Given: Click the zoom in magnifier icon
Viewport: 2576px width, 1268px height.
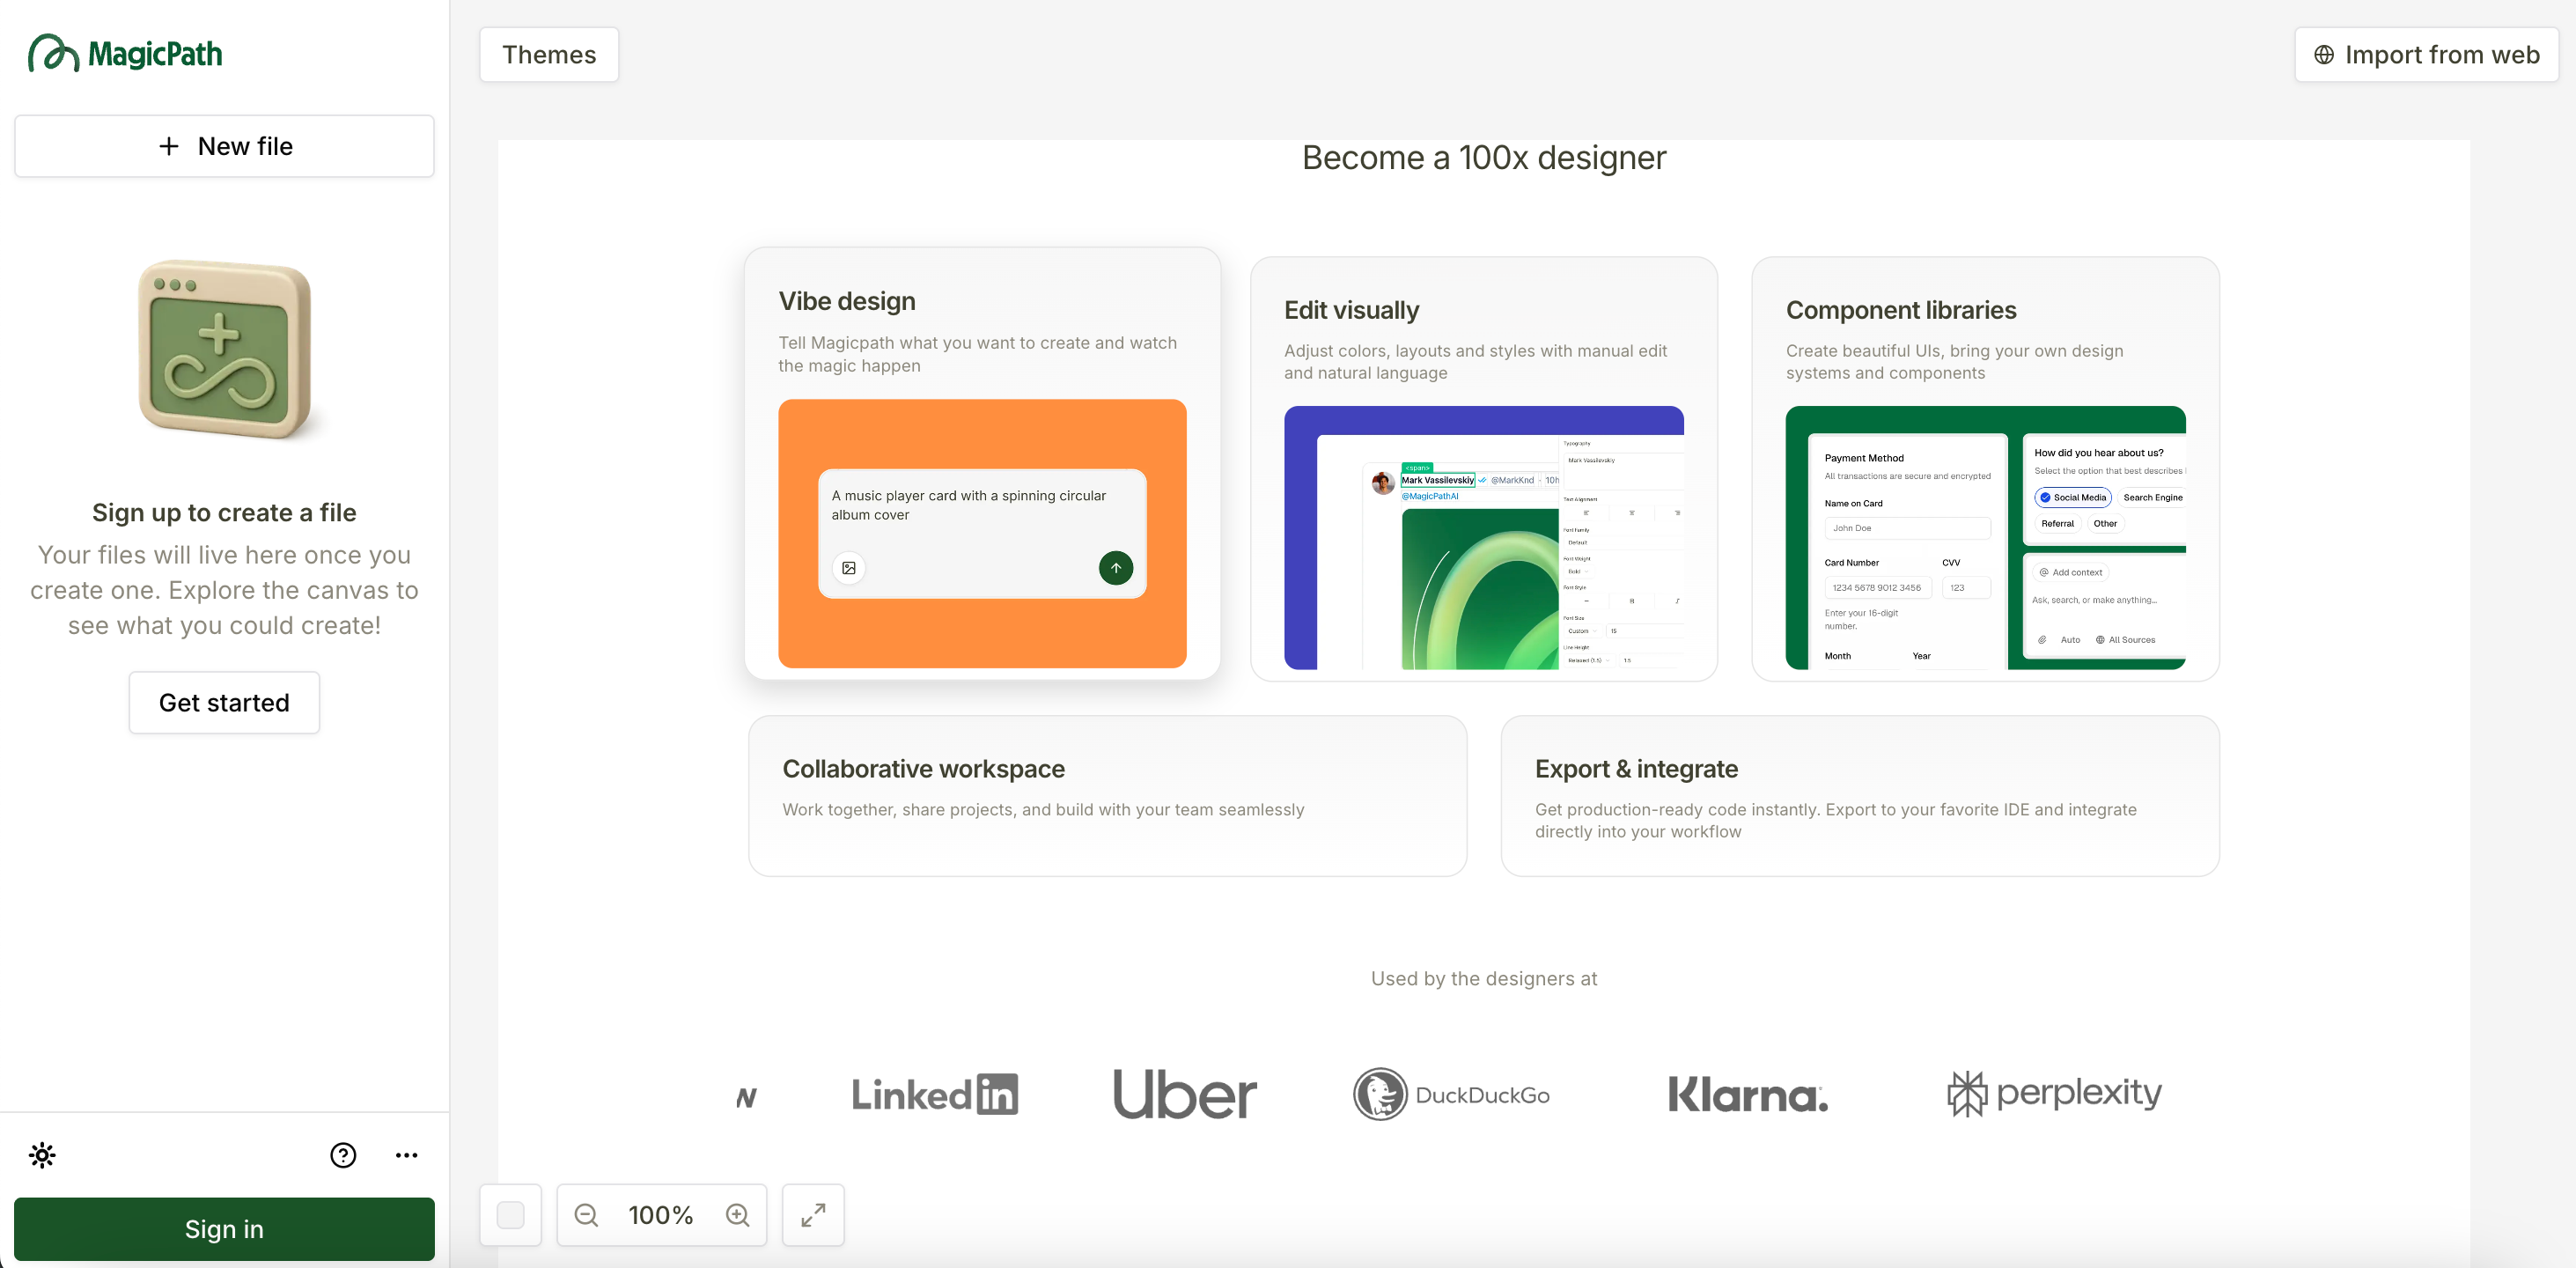Looking at the screenshot, I should pyautogui.click(x=738, y=1215).
